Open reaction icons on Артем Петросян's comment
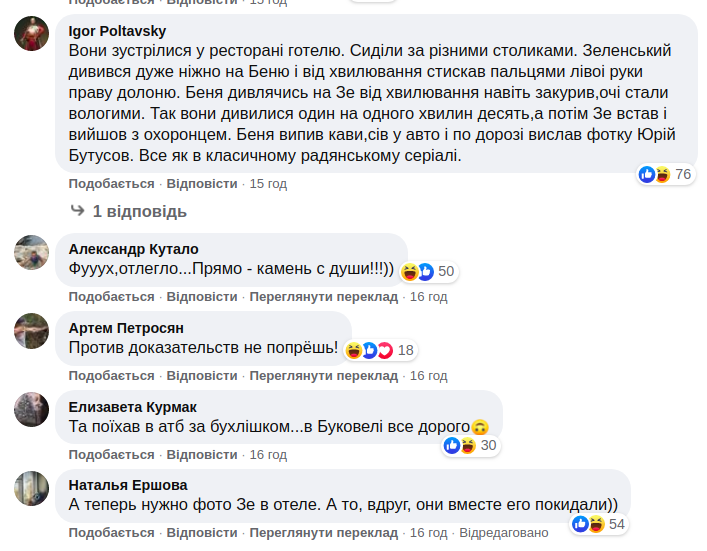Screen dimensions: 707x551 tap(380, 350)
